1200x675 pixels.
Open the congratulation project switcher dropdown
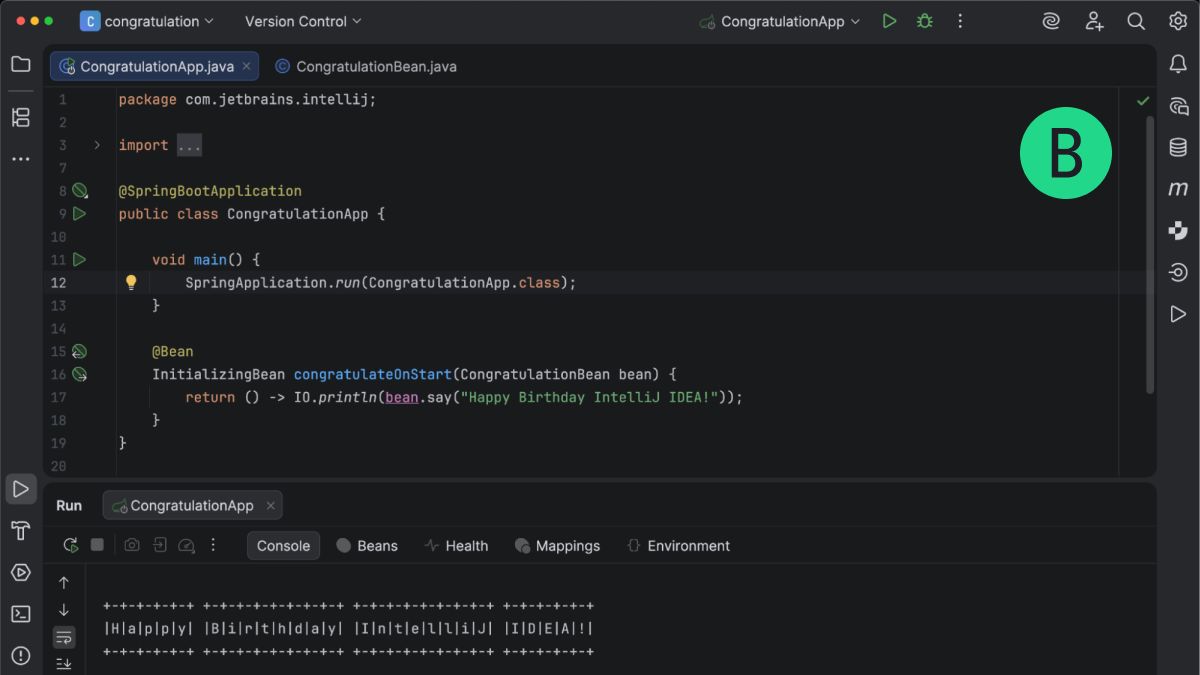(x=147, y=20)
